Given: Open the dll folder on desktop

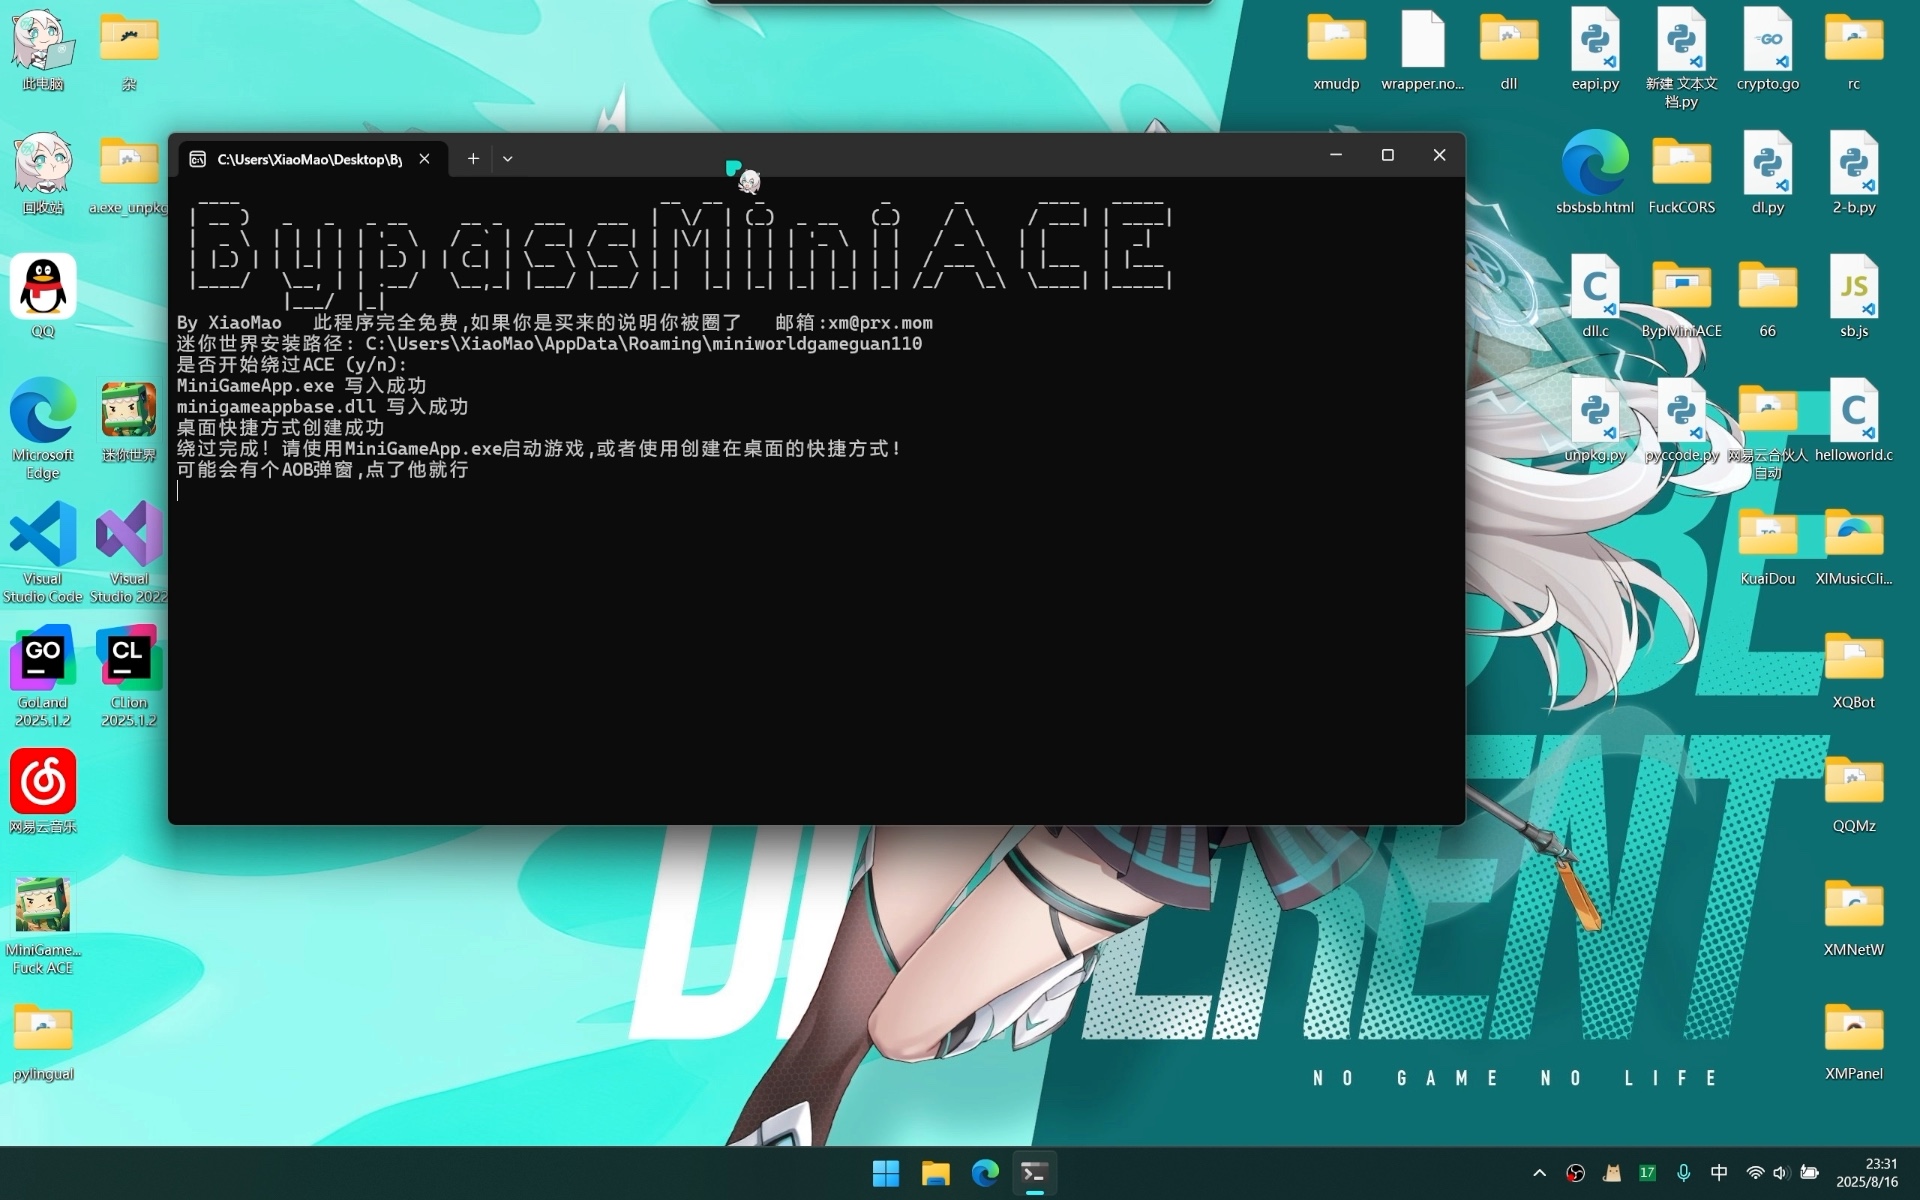Looking at the screenshot, I should 1509,50.
